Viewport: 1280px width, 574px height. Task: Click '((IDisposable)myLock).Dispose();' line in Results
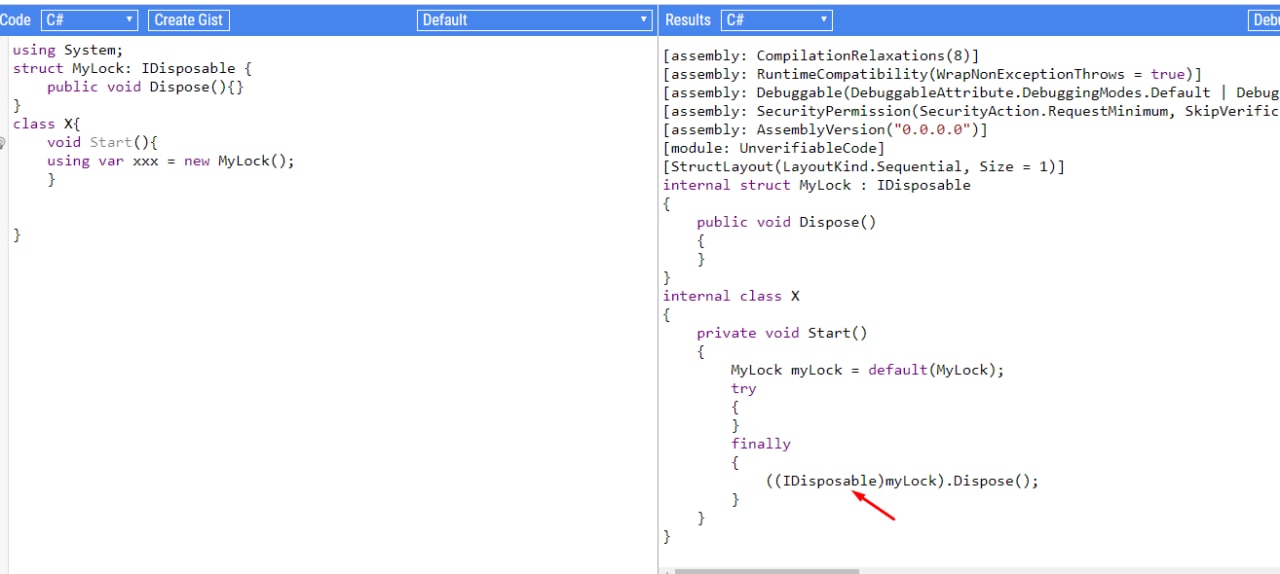pyautogui.click(x=902, y=481)
